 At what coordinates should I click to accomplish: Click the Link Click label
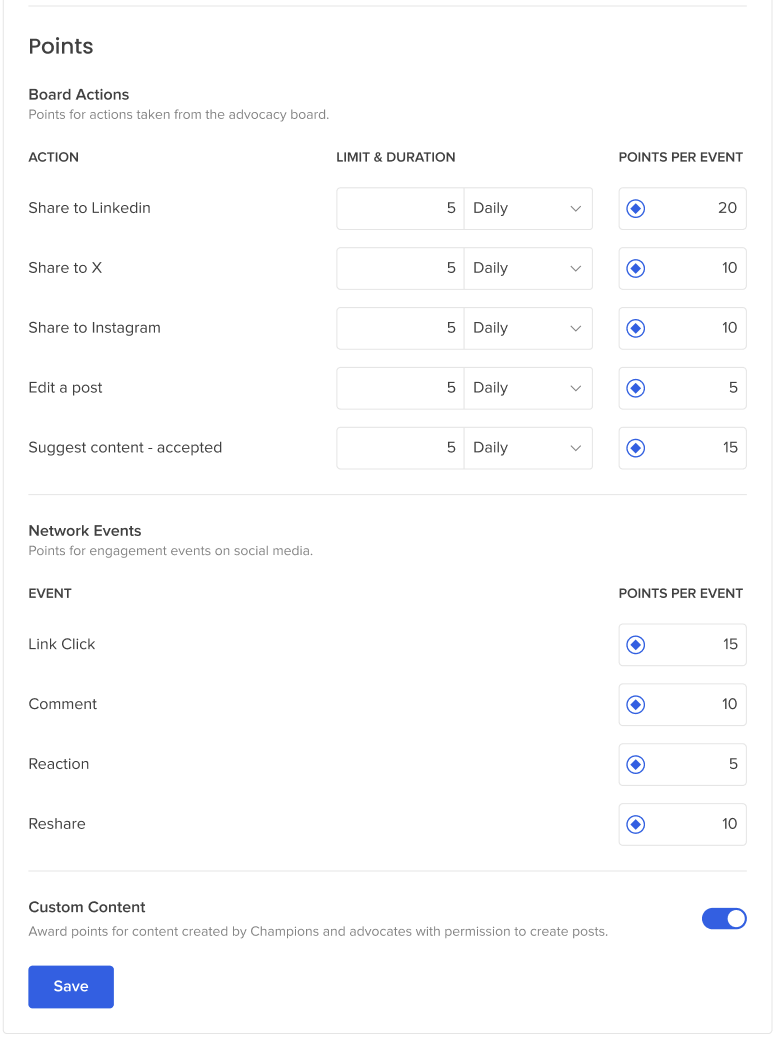tap(61, 644)
